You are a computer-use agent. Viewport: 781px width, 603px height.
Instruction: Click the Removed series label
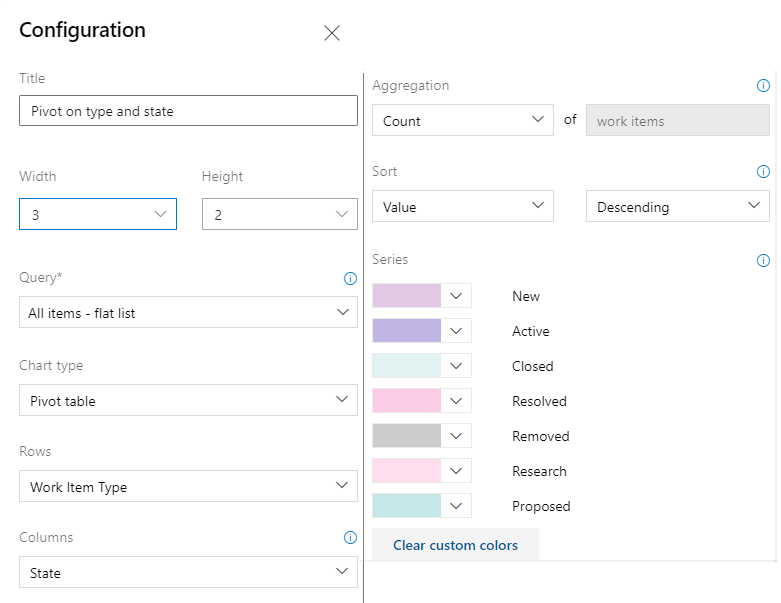540,436
